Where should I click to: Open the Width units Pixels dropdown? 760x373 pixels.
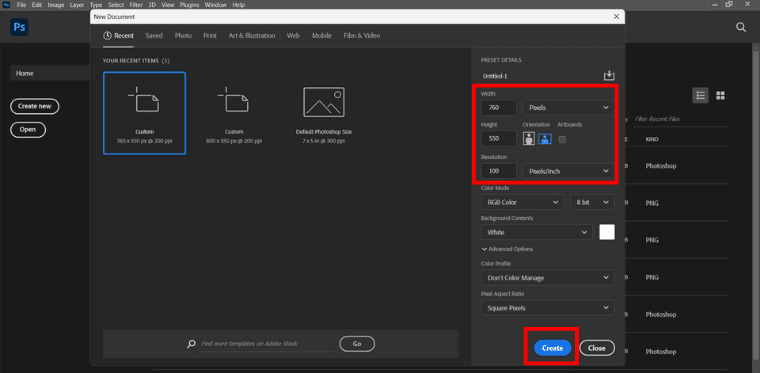(569, 108)
